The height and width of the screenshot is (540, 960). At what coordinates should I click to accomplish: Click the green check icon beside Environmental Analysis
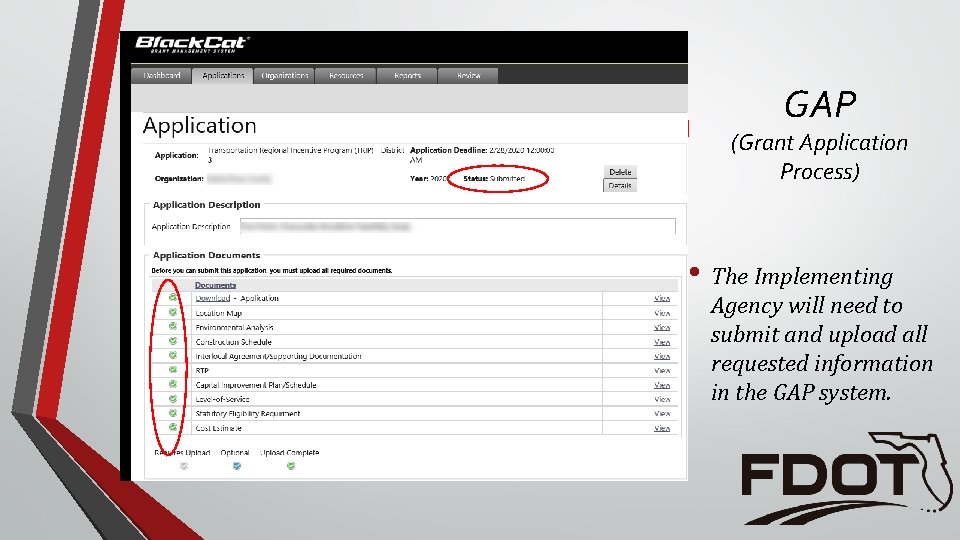(x=173, y=326)
